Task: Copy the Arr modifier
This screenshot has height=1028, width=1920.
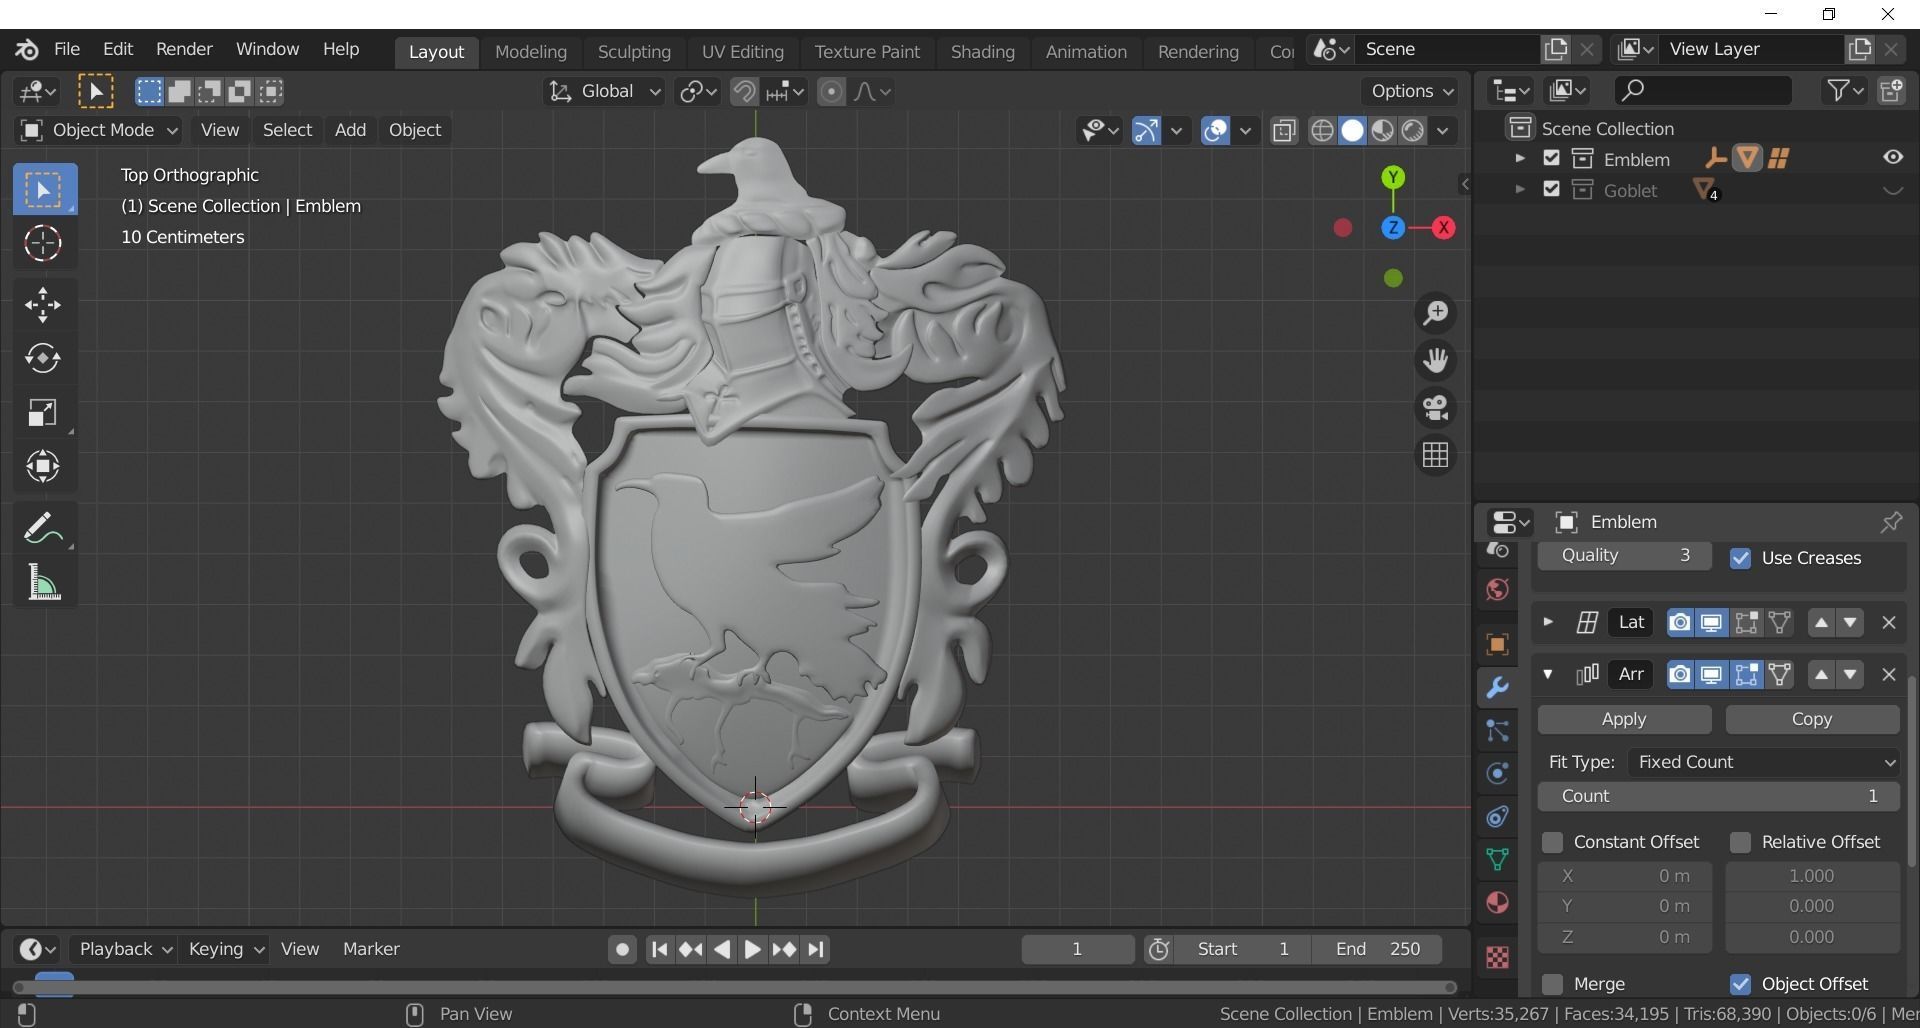Action: (1812, 719)
